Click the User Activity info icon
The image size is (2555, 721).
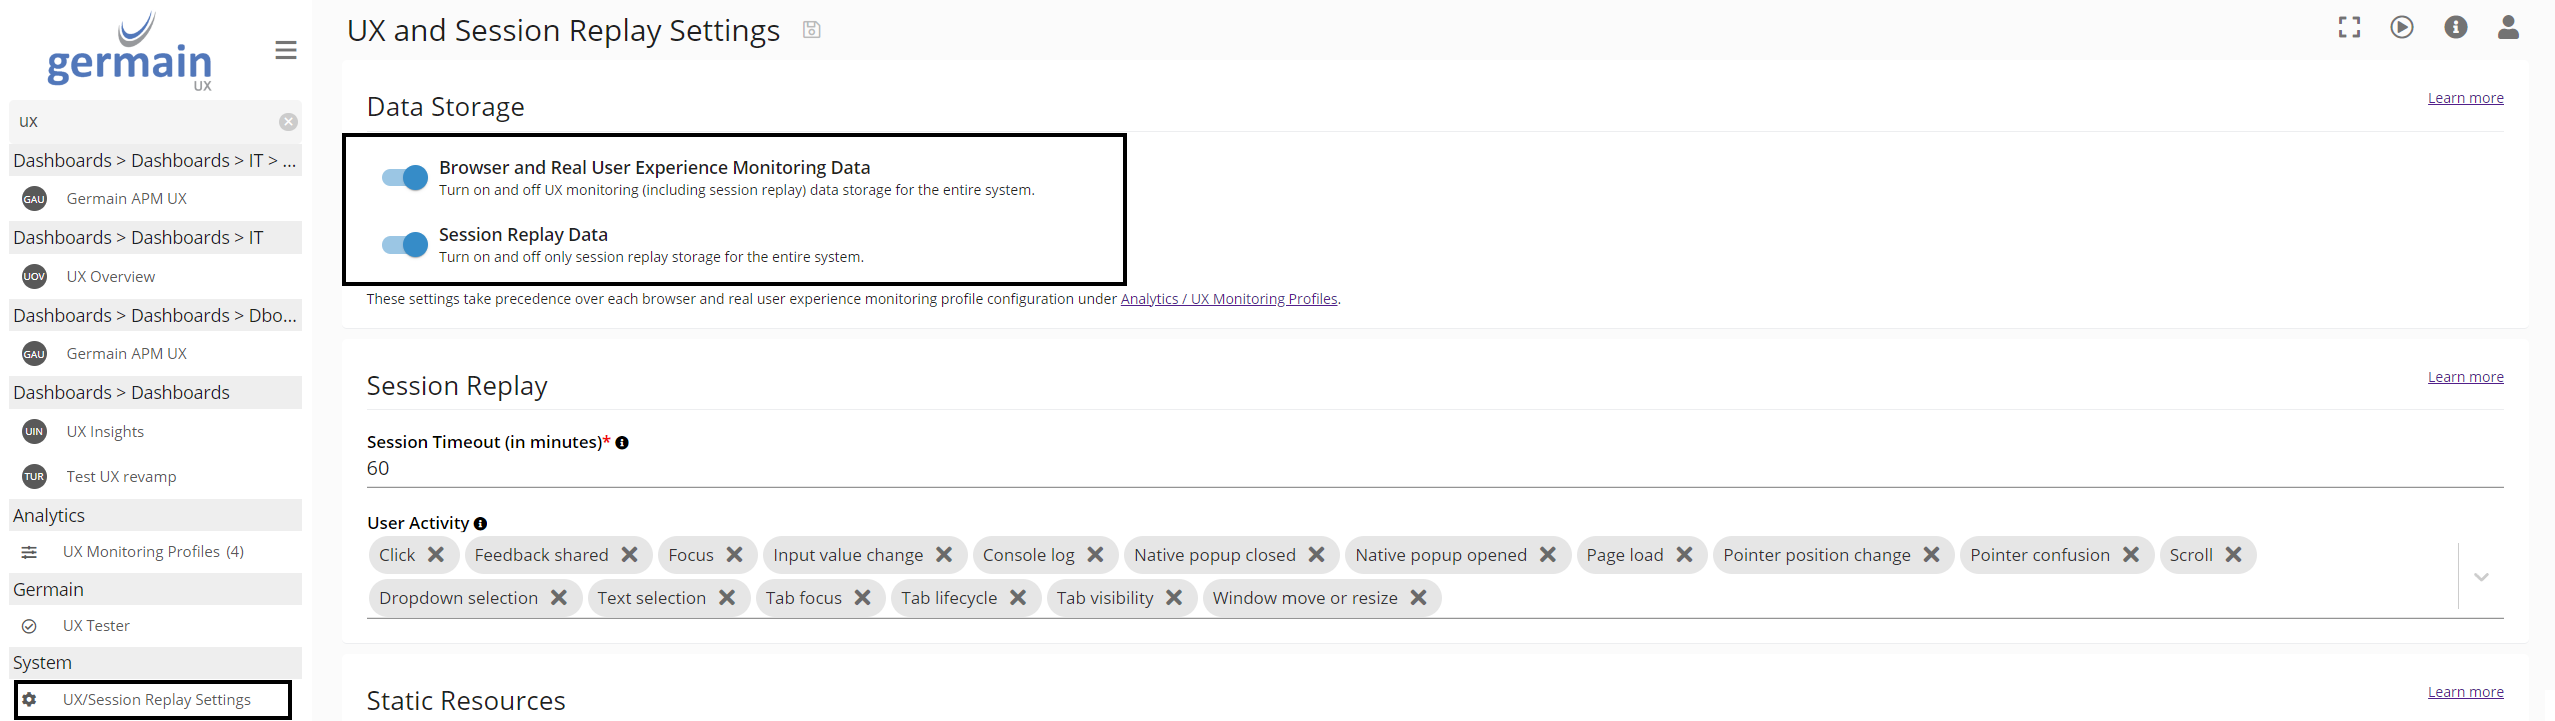tap(481, 524)
